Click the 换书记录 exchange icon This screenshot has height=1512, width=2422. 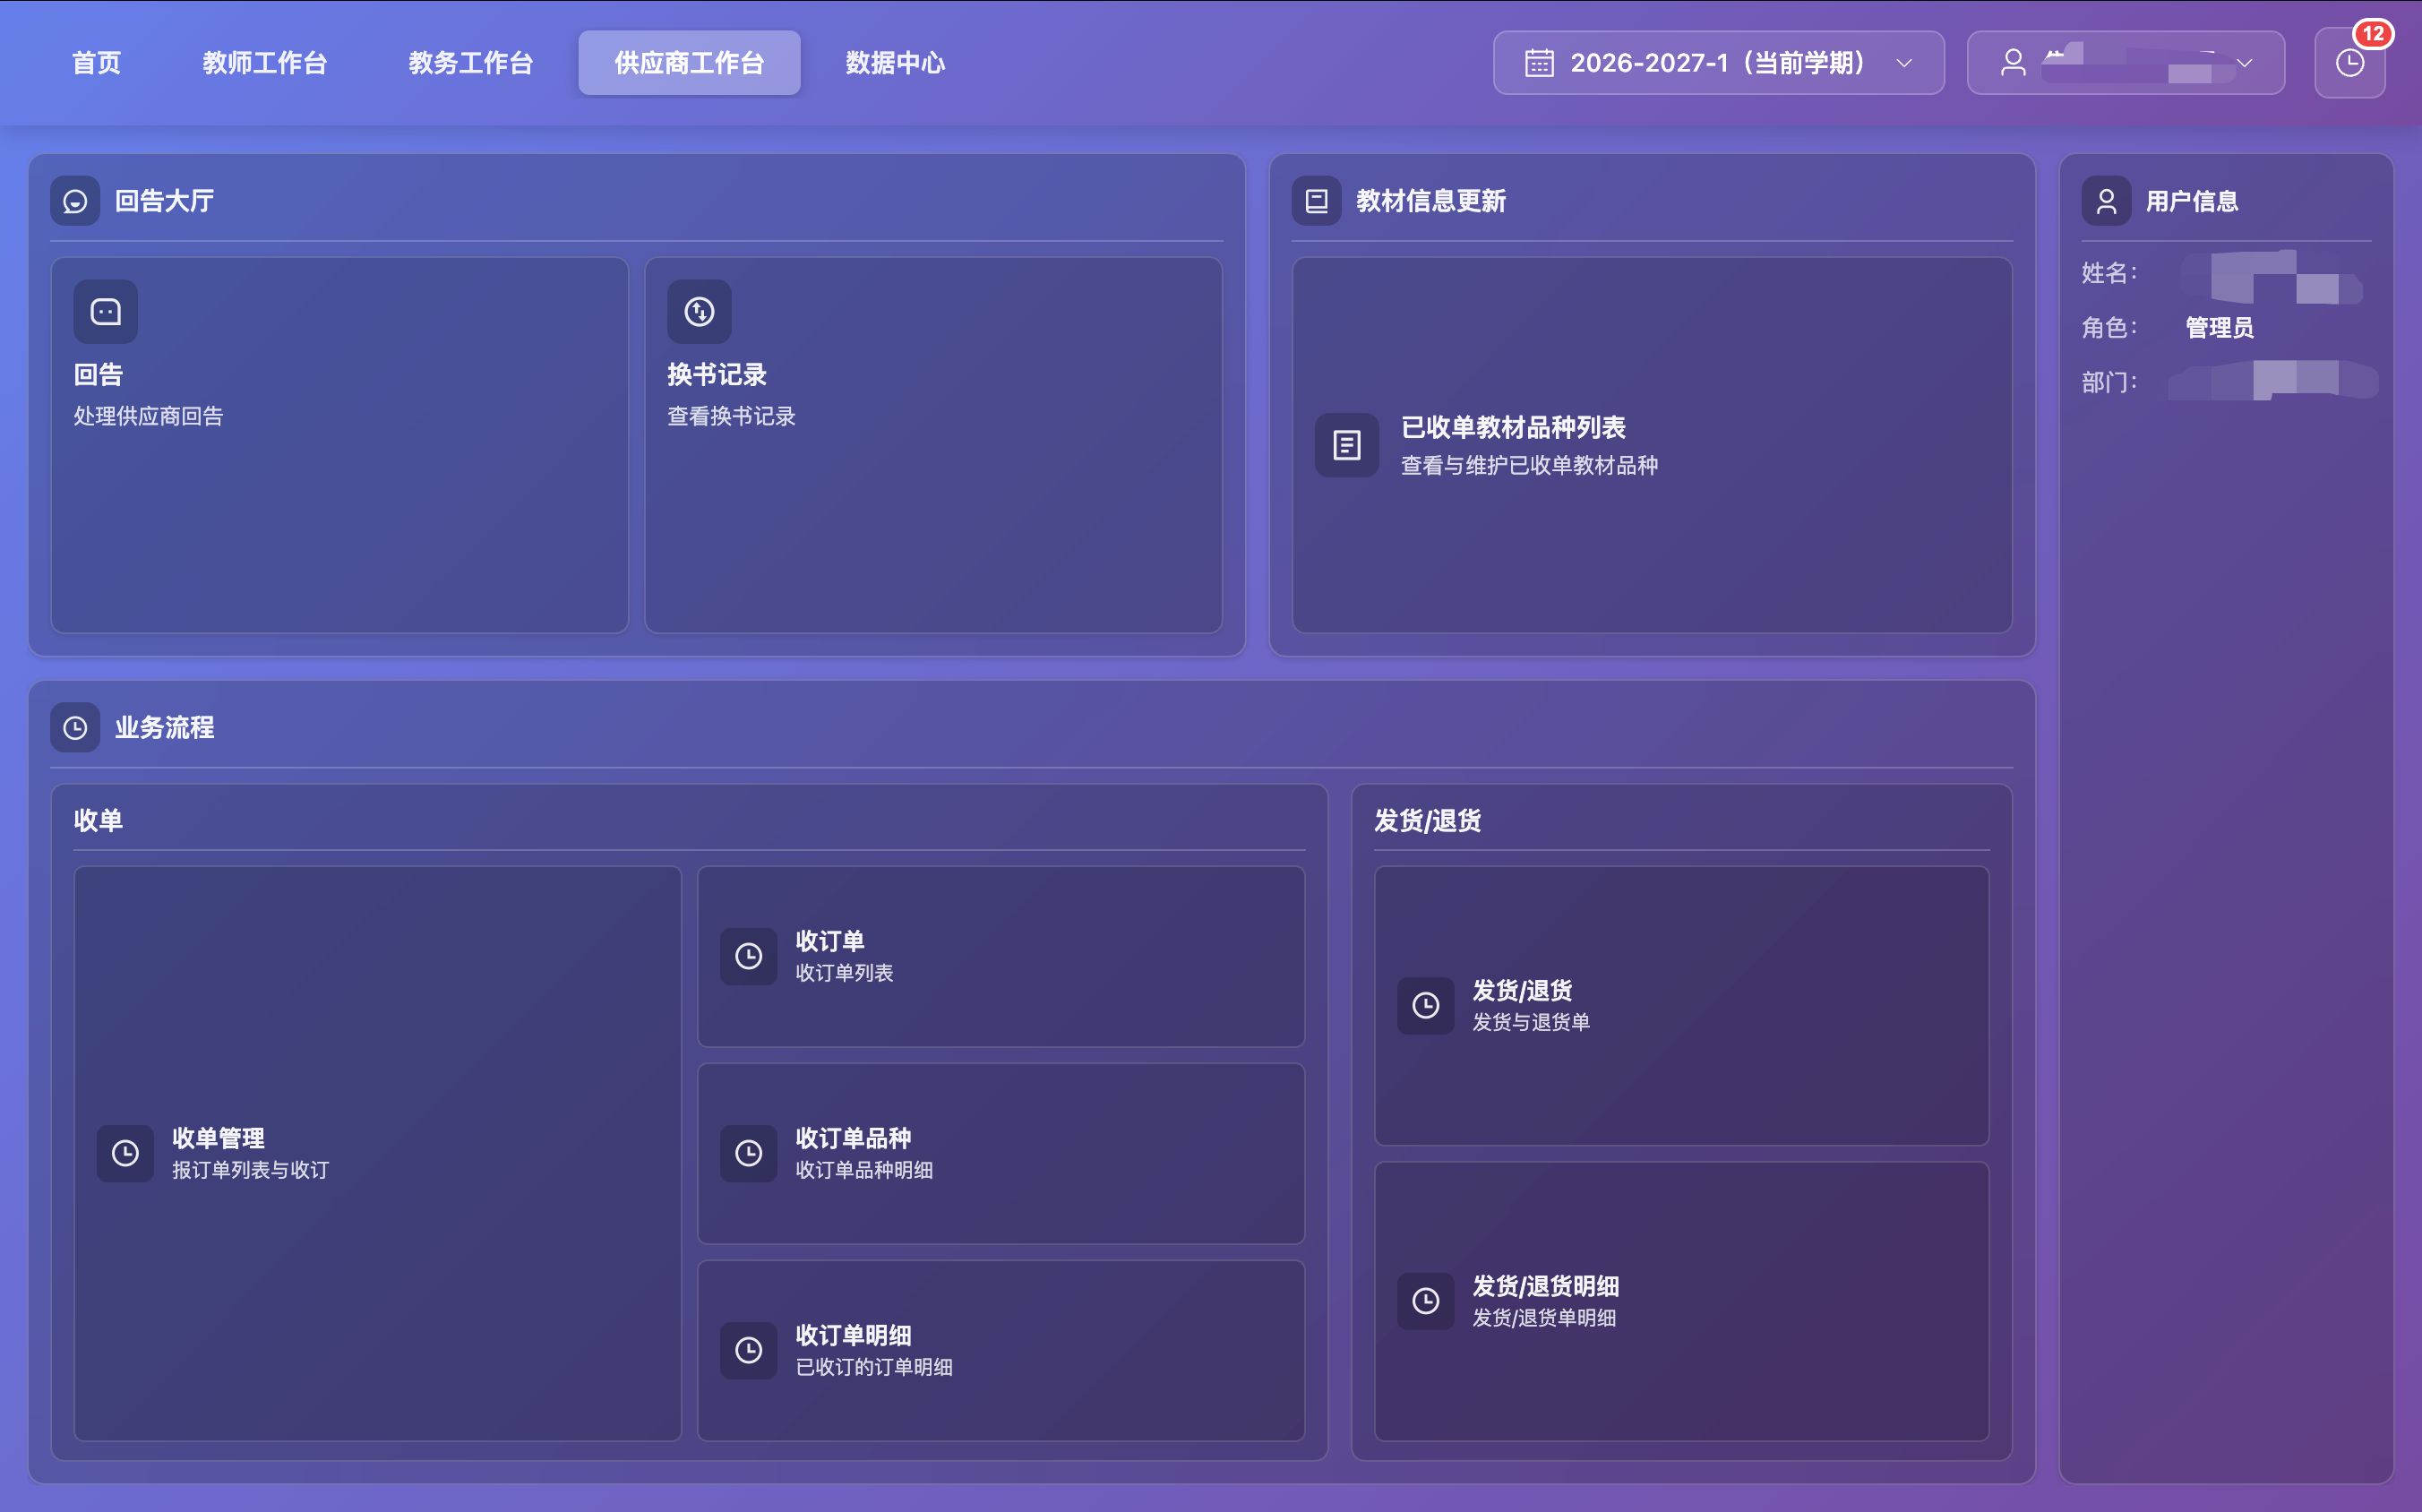699,312
